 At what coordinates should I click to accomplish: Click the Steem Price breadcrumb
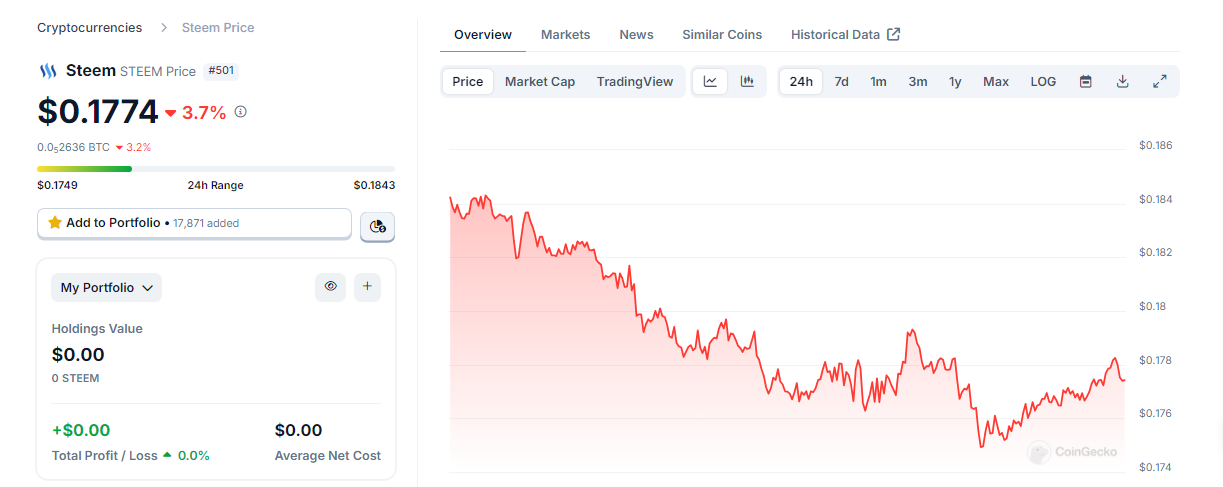(218, 28)
